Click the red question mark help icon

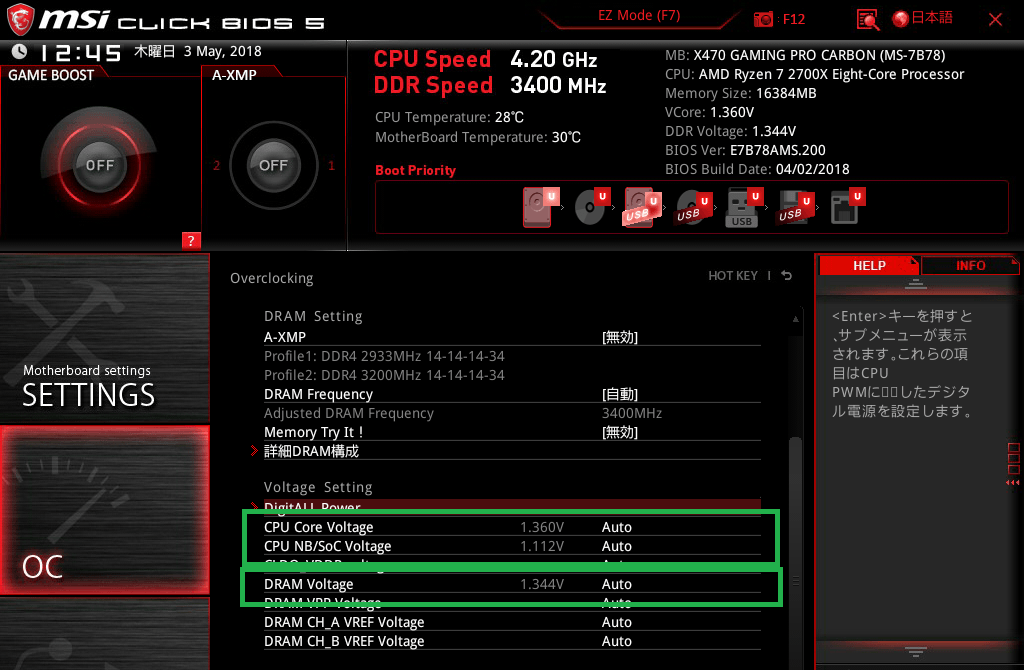(x=191, y=240)
